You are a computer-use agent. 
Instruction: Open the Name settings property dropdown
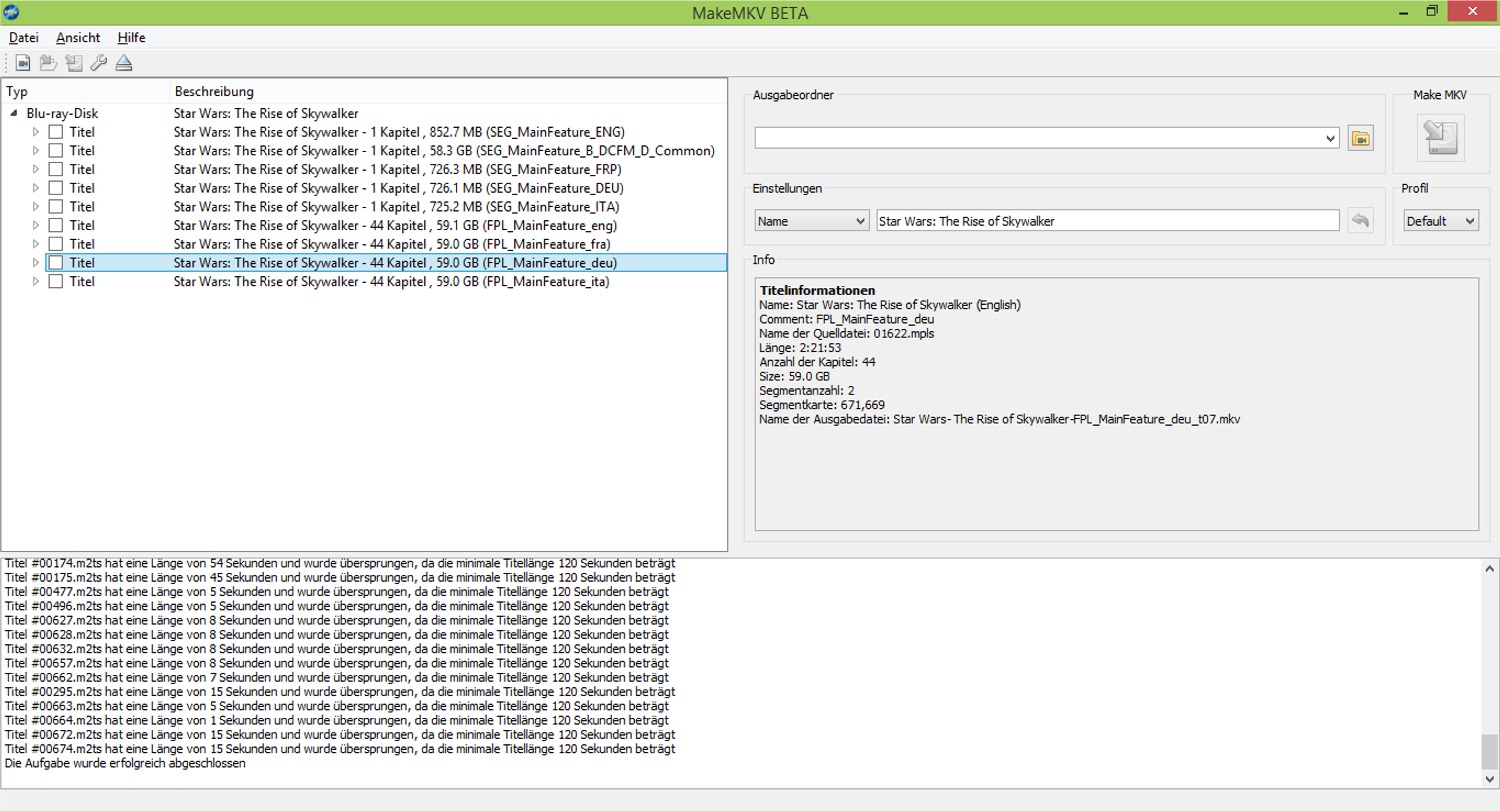812,220
